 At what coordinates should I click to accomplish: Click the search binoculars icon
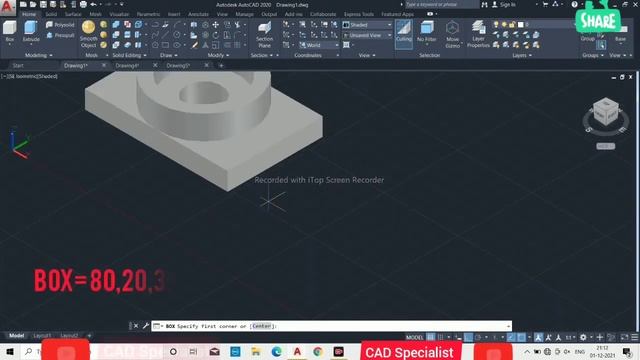pyautogui.click(x=484, y=4)
